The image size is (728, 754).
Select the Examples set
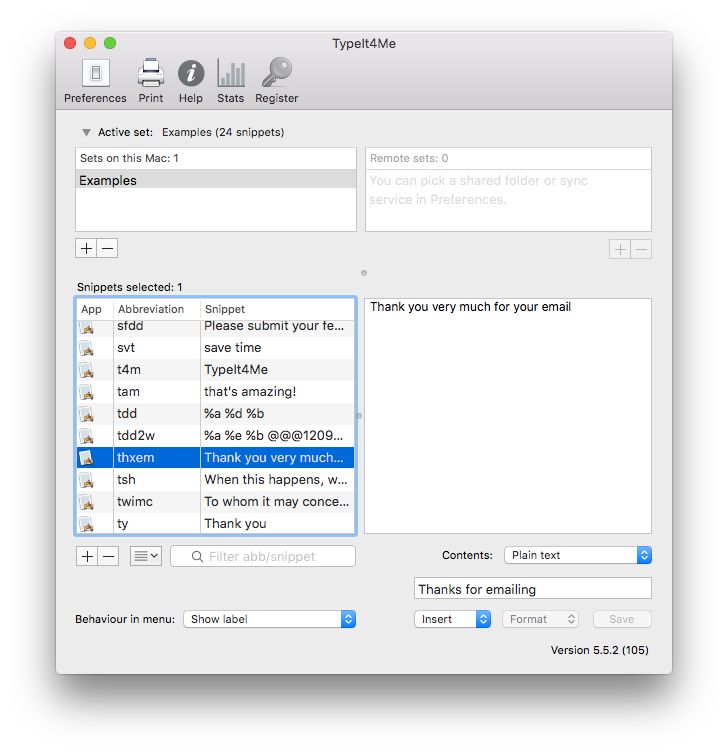coord(215,180)
